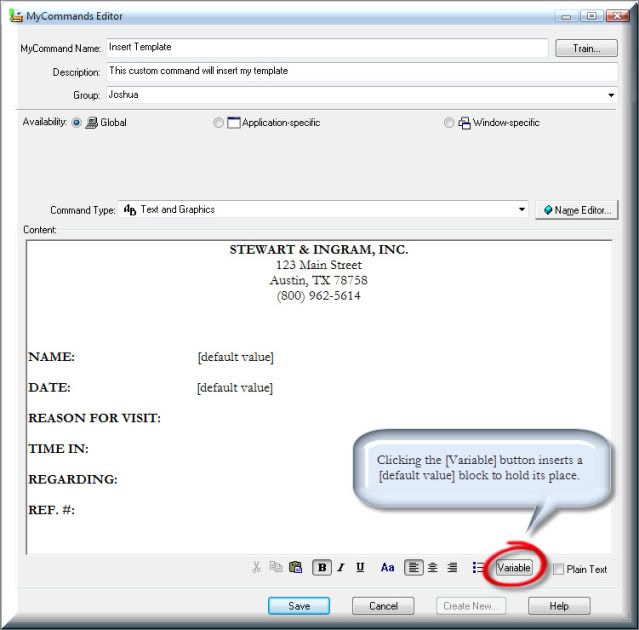Click the Cut scissors icon

pyautogui.click(x=256, y=567)
